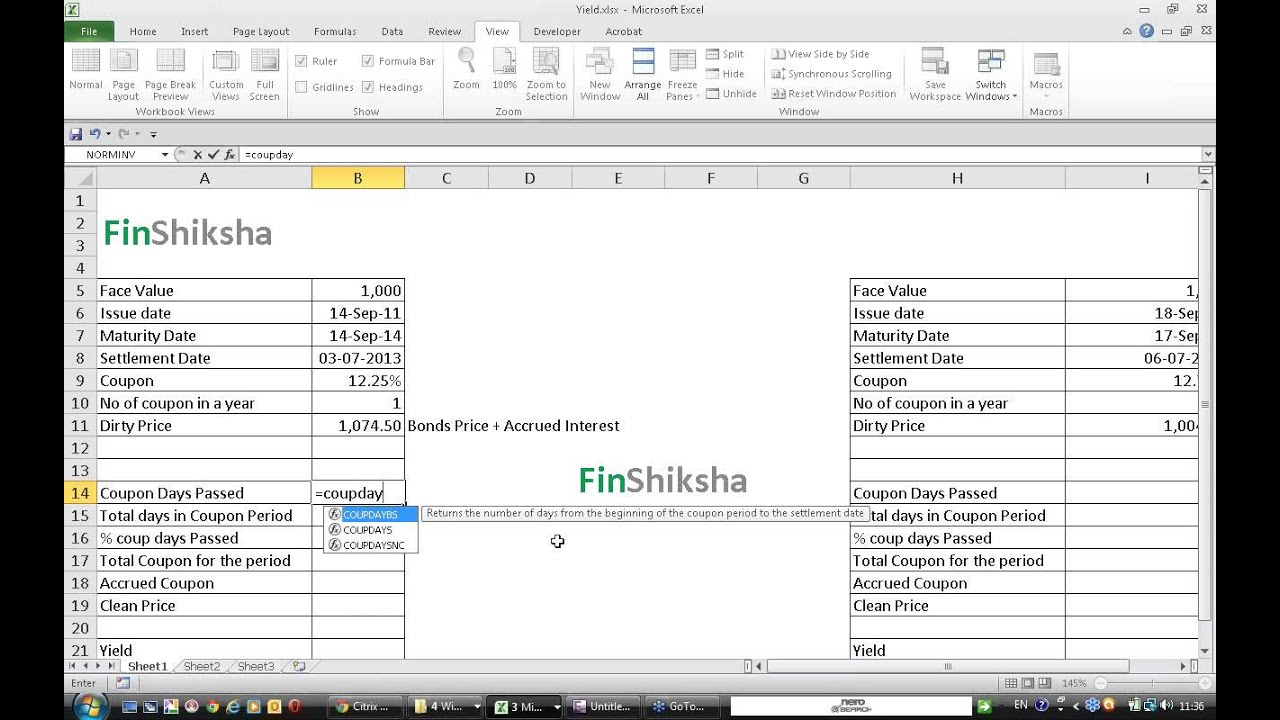Open a New Window
Viewport: 1280px width, 720px height.
(600, 72)
